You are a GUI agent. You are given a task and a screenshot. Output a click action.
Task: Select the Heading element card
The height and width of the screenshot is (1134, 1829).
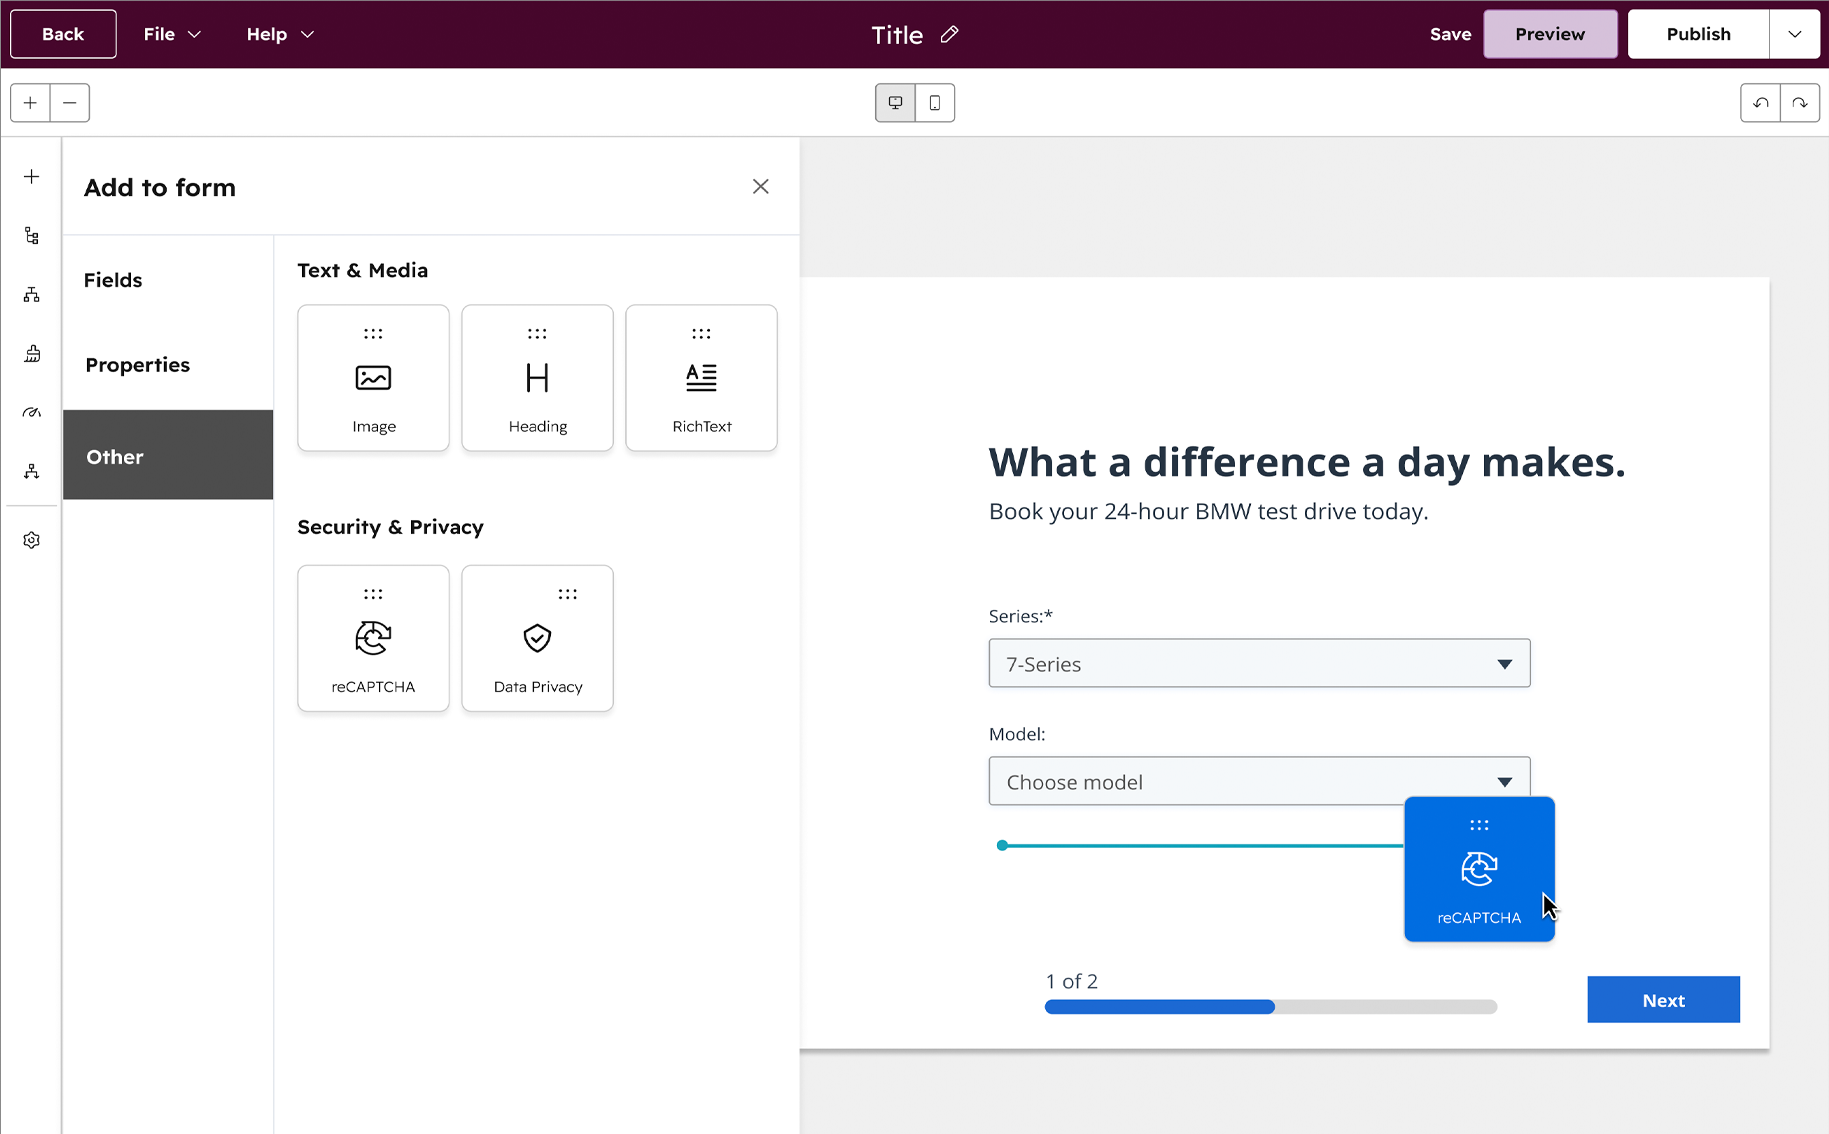pyautogui.click(x=537, y=378)
